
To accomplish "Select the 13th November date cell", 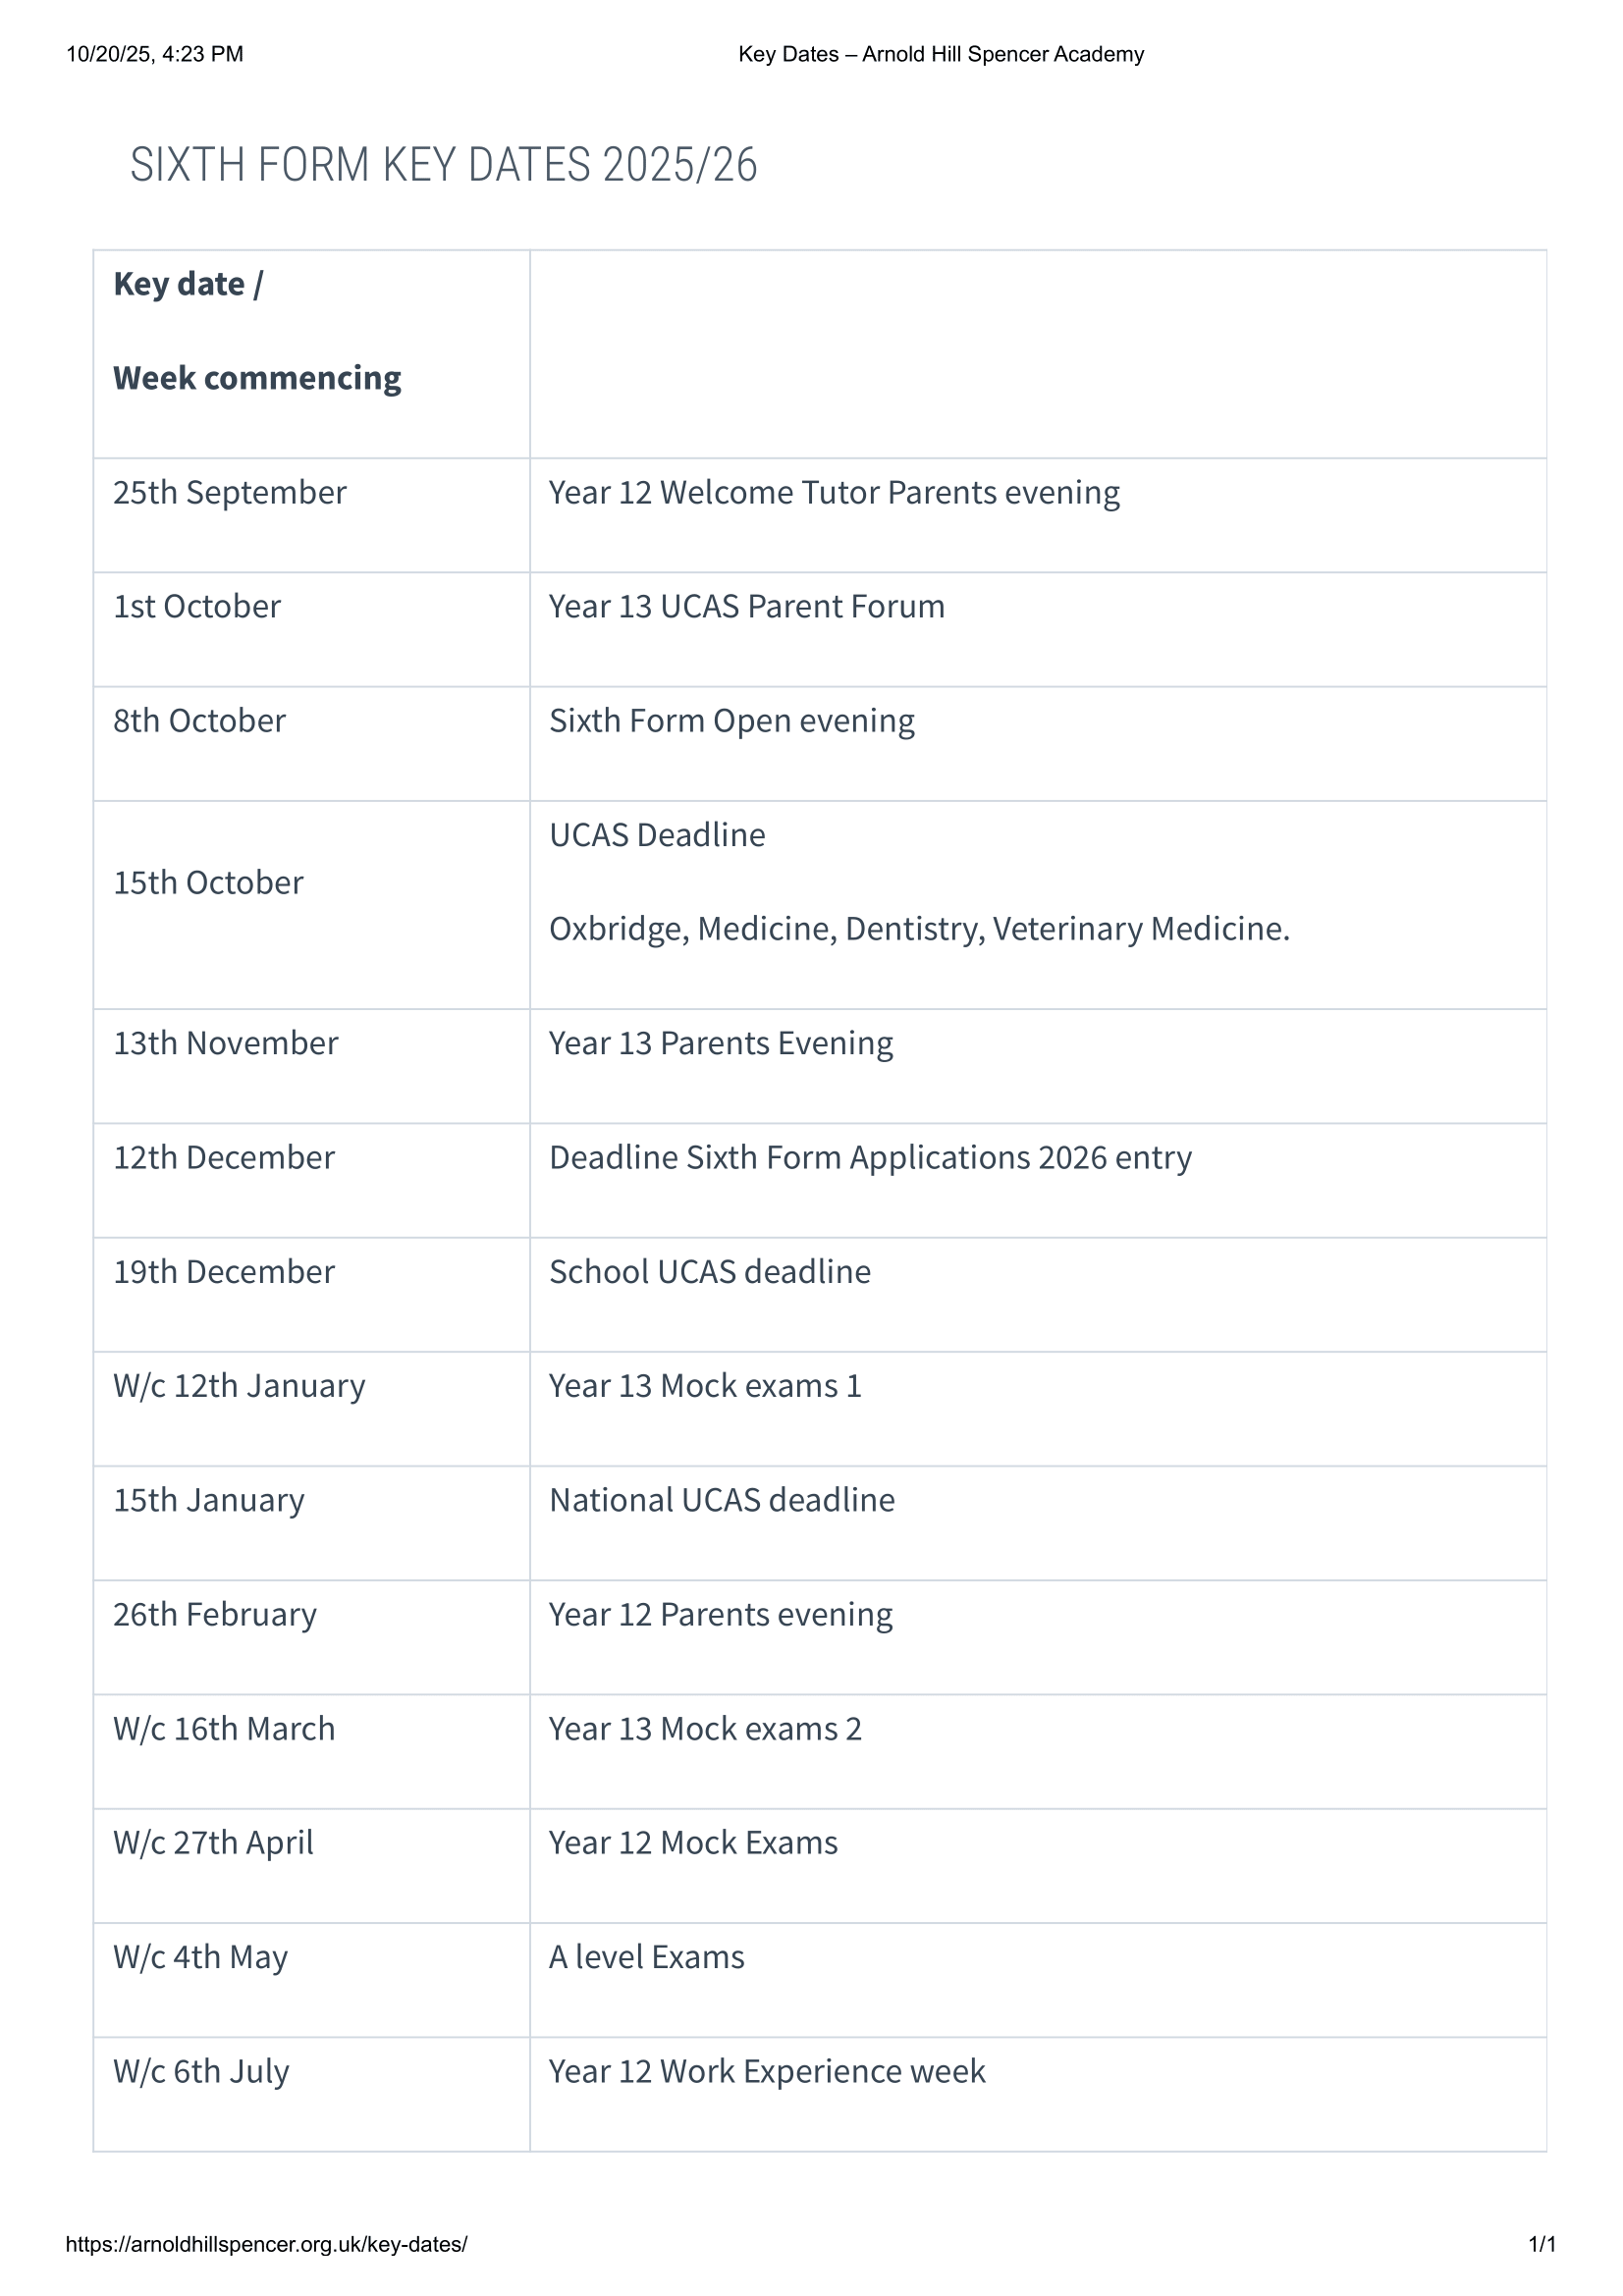I will click(x=225, y=1044).
